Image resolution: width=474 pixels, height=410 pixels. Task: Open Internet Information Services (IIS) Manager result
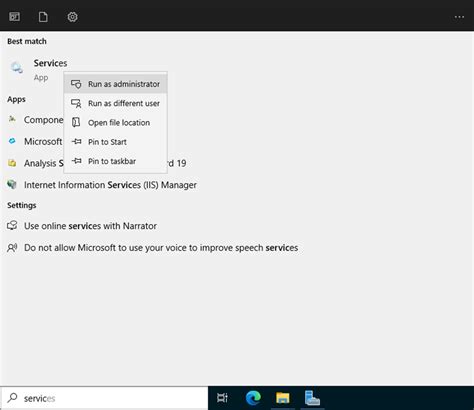(x=102, y=185)
